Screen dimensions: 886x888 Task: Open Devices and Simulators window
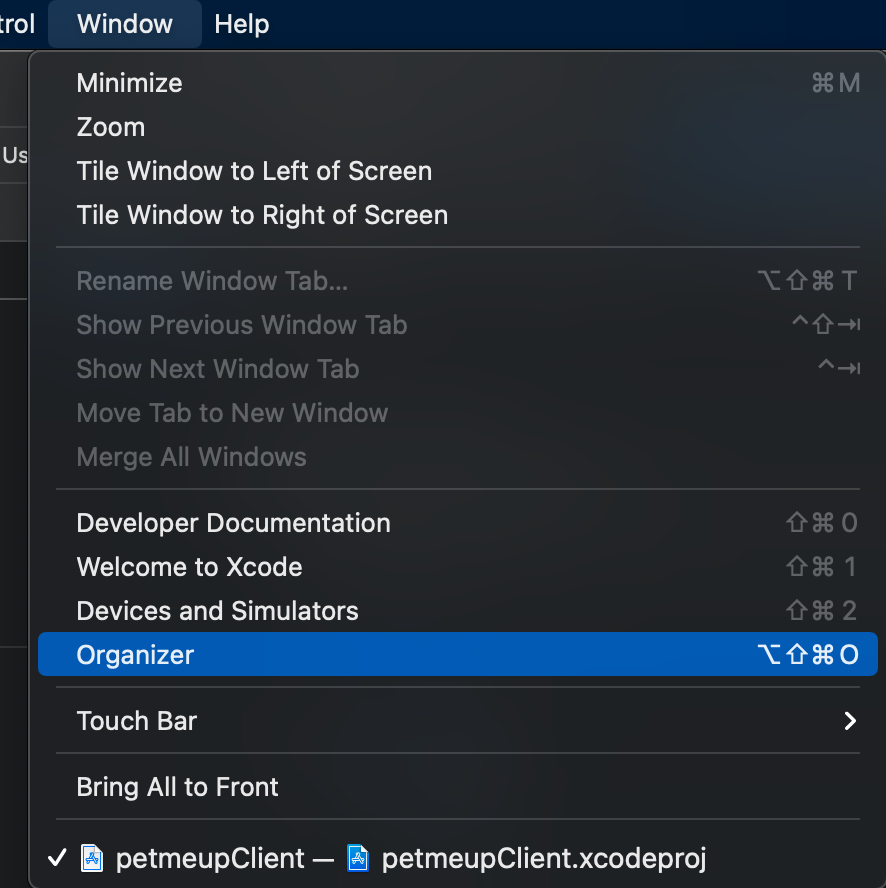458,611
